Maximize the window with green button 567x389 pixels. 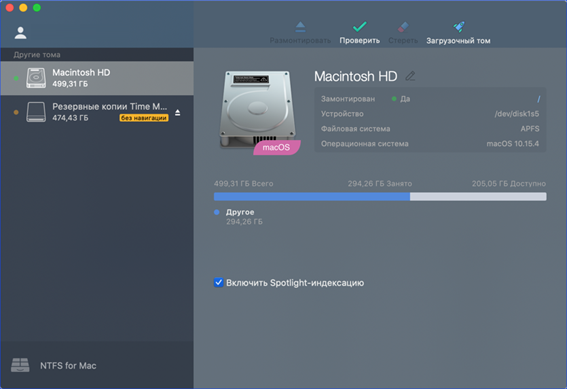[x=37, y=8]
